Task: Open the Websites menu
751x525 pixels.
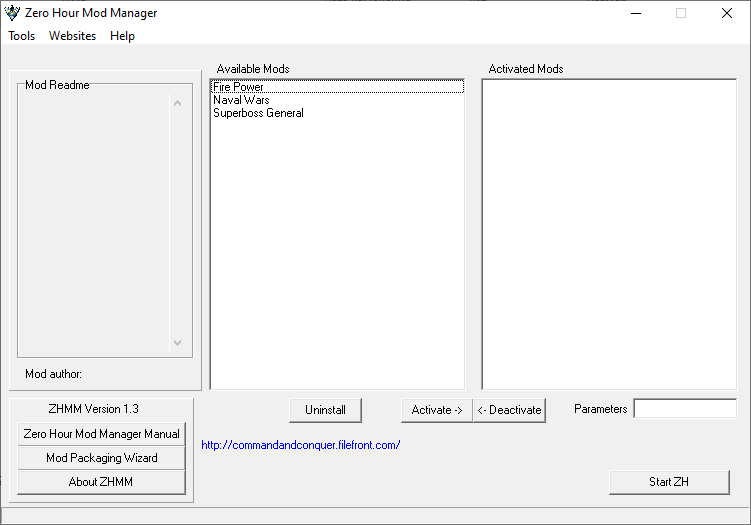Action: 72,36
